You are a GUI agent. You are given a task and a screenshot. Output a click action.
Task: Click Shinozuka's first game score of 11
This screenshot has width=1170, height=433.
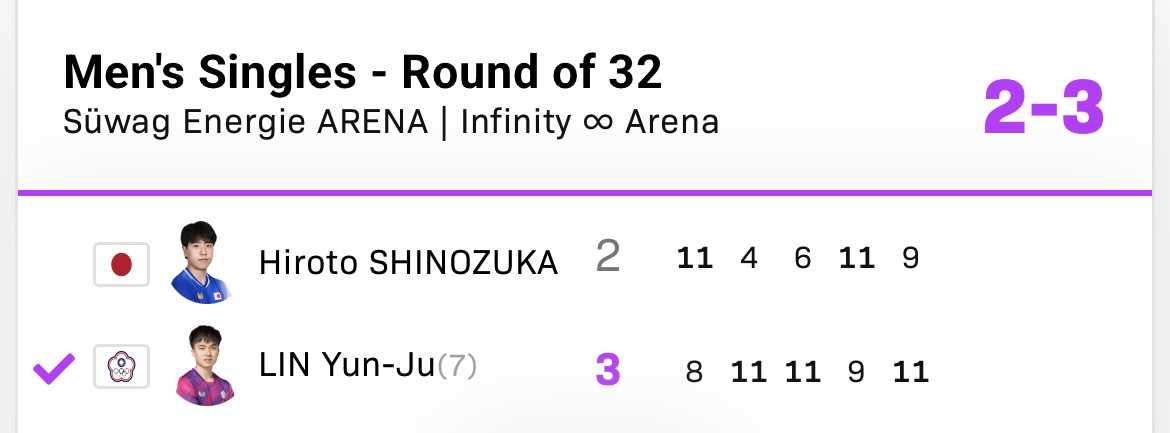[x=695, y=259]
